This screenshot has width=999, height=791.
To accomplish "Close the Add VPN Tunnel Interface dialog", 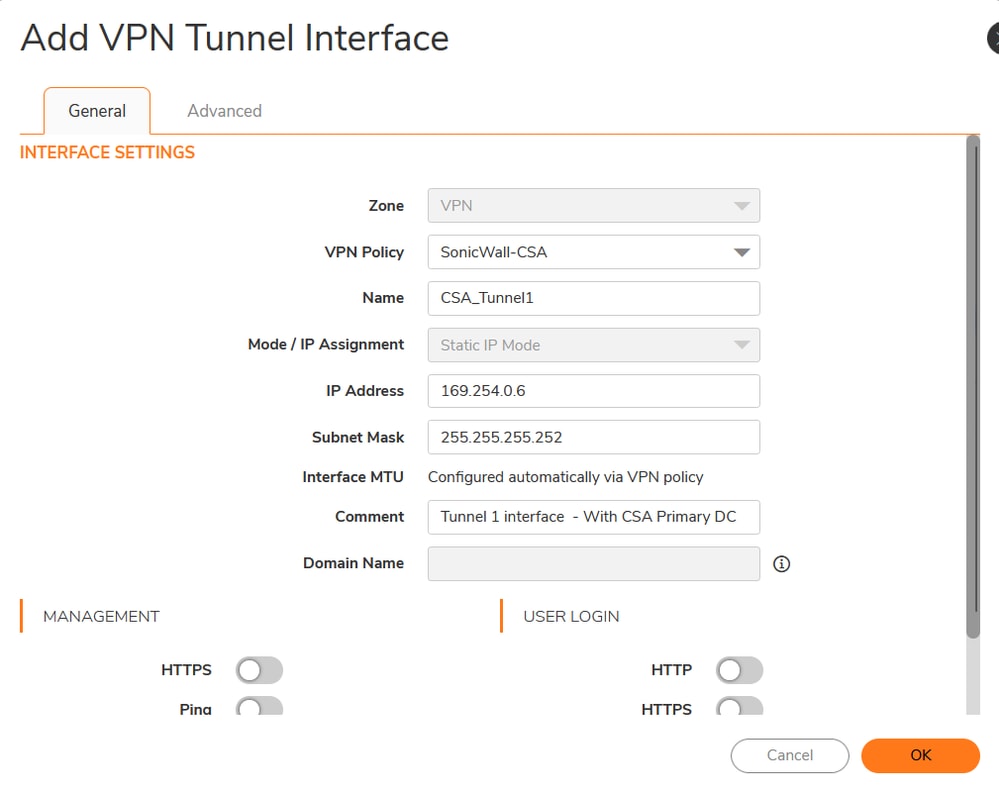I will (993, 38).
